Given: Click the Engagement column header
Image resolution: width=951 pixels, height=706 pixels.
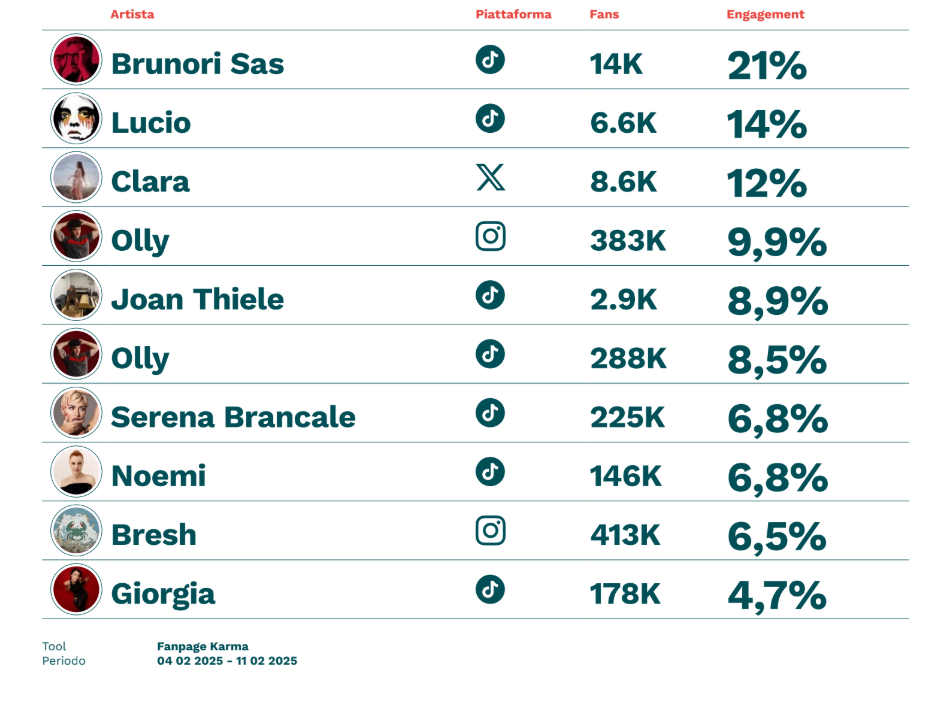Looking at the screenshot, I should [x=765, y=15].
